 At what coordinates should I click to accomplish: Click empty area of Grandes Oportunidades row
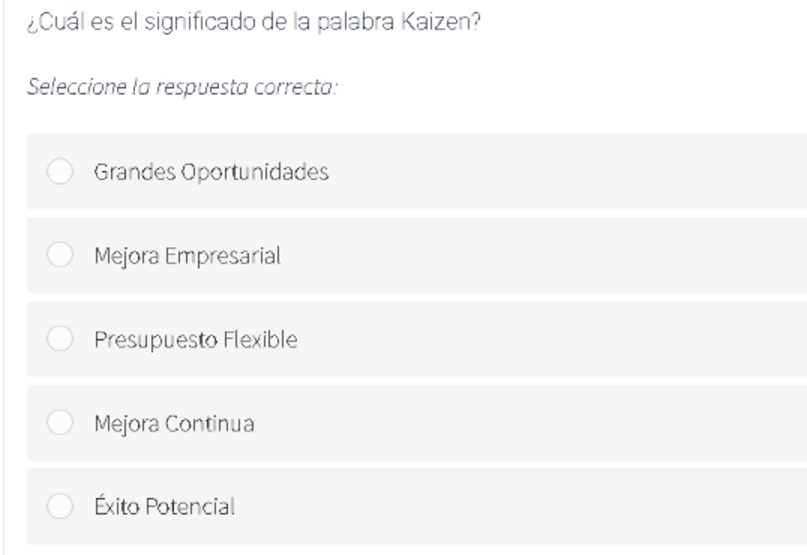(x=566, y=171)
